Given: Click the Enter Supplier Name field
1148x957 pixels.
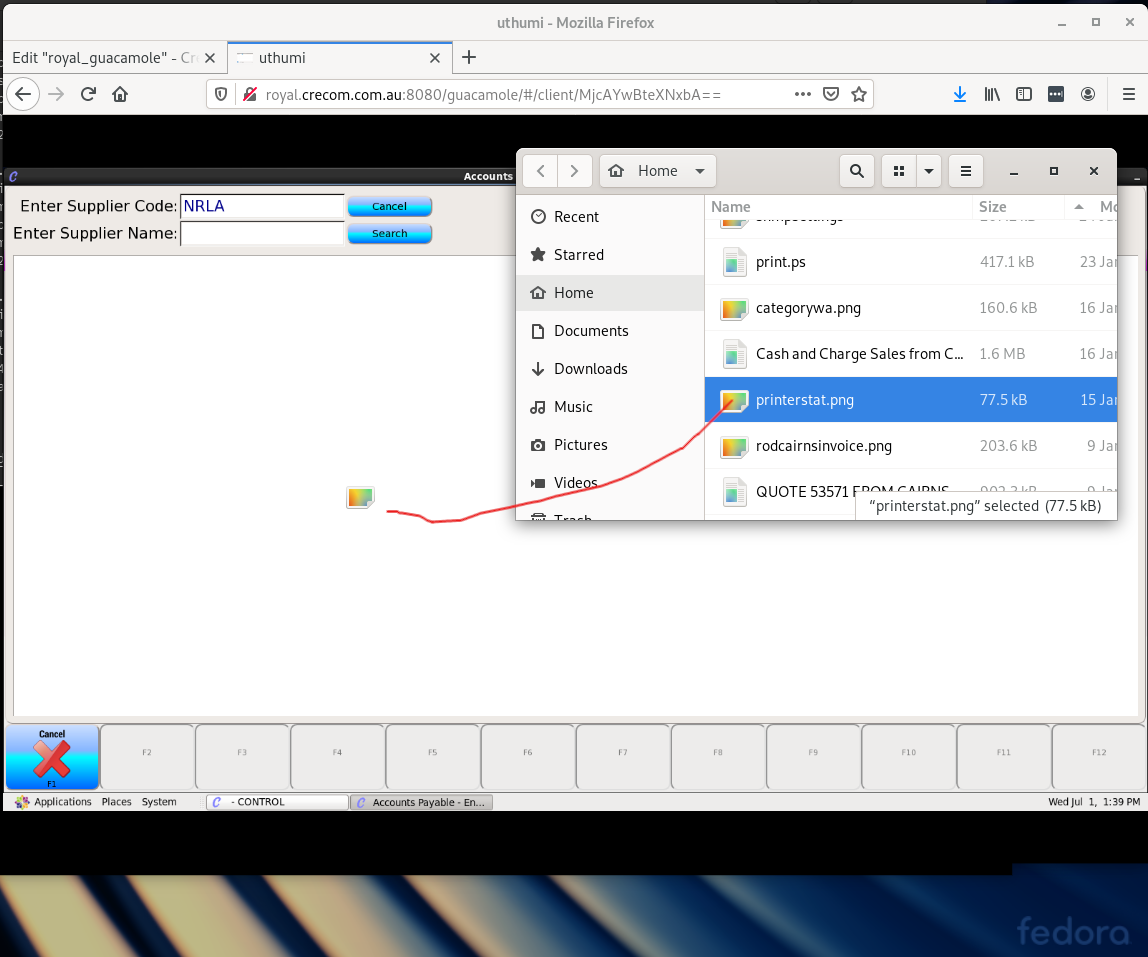Looking at the screenshot, I should (262, 234).
